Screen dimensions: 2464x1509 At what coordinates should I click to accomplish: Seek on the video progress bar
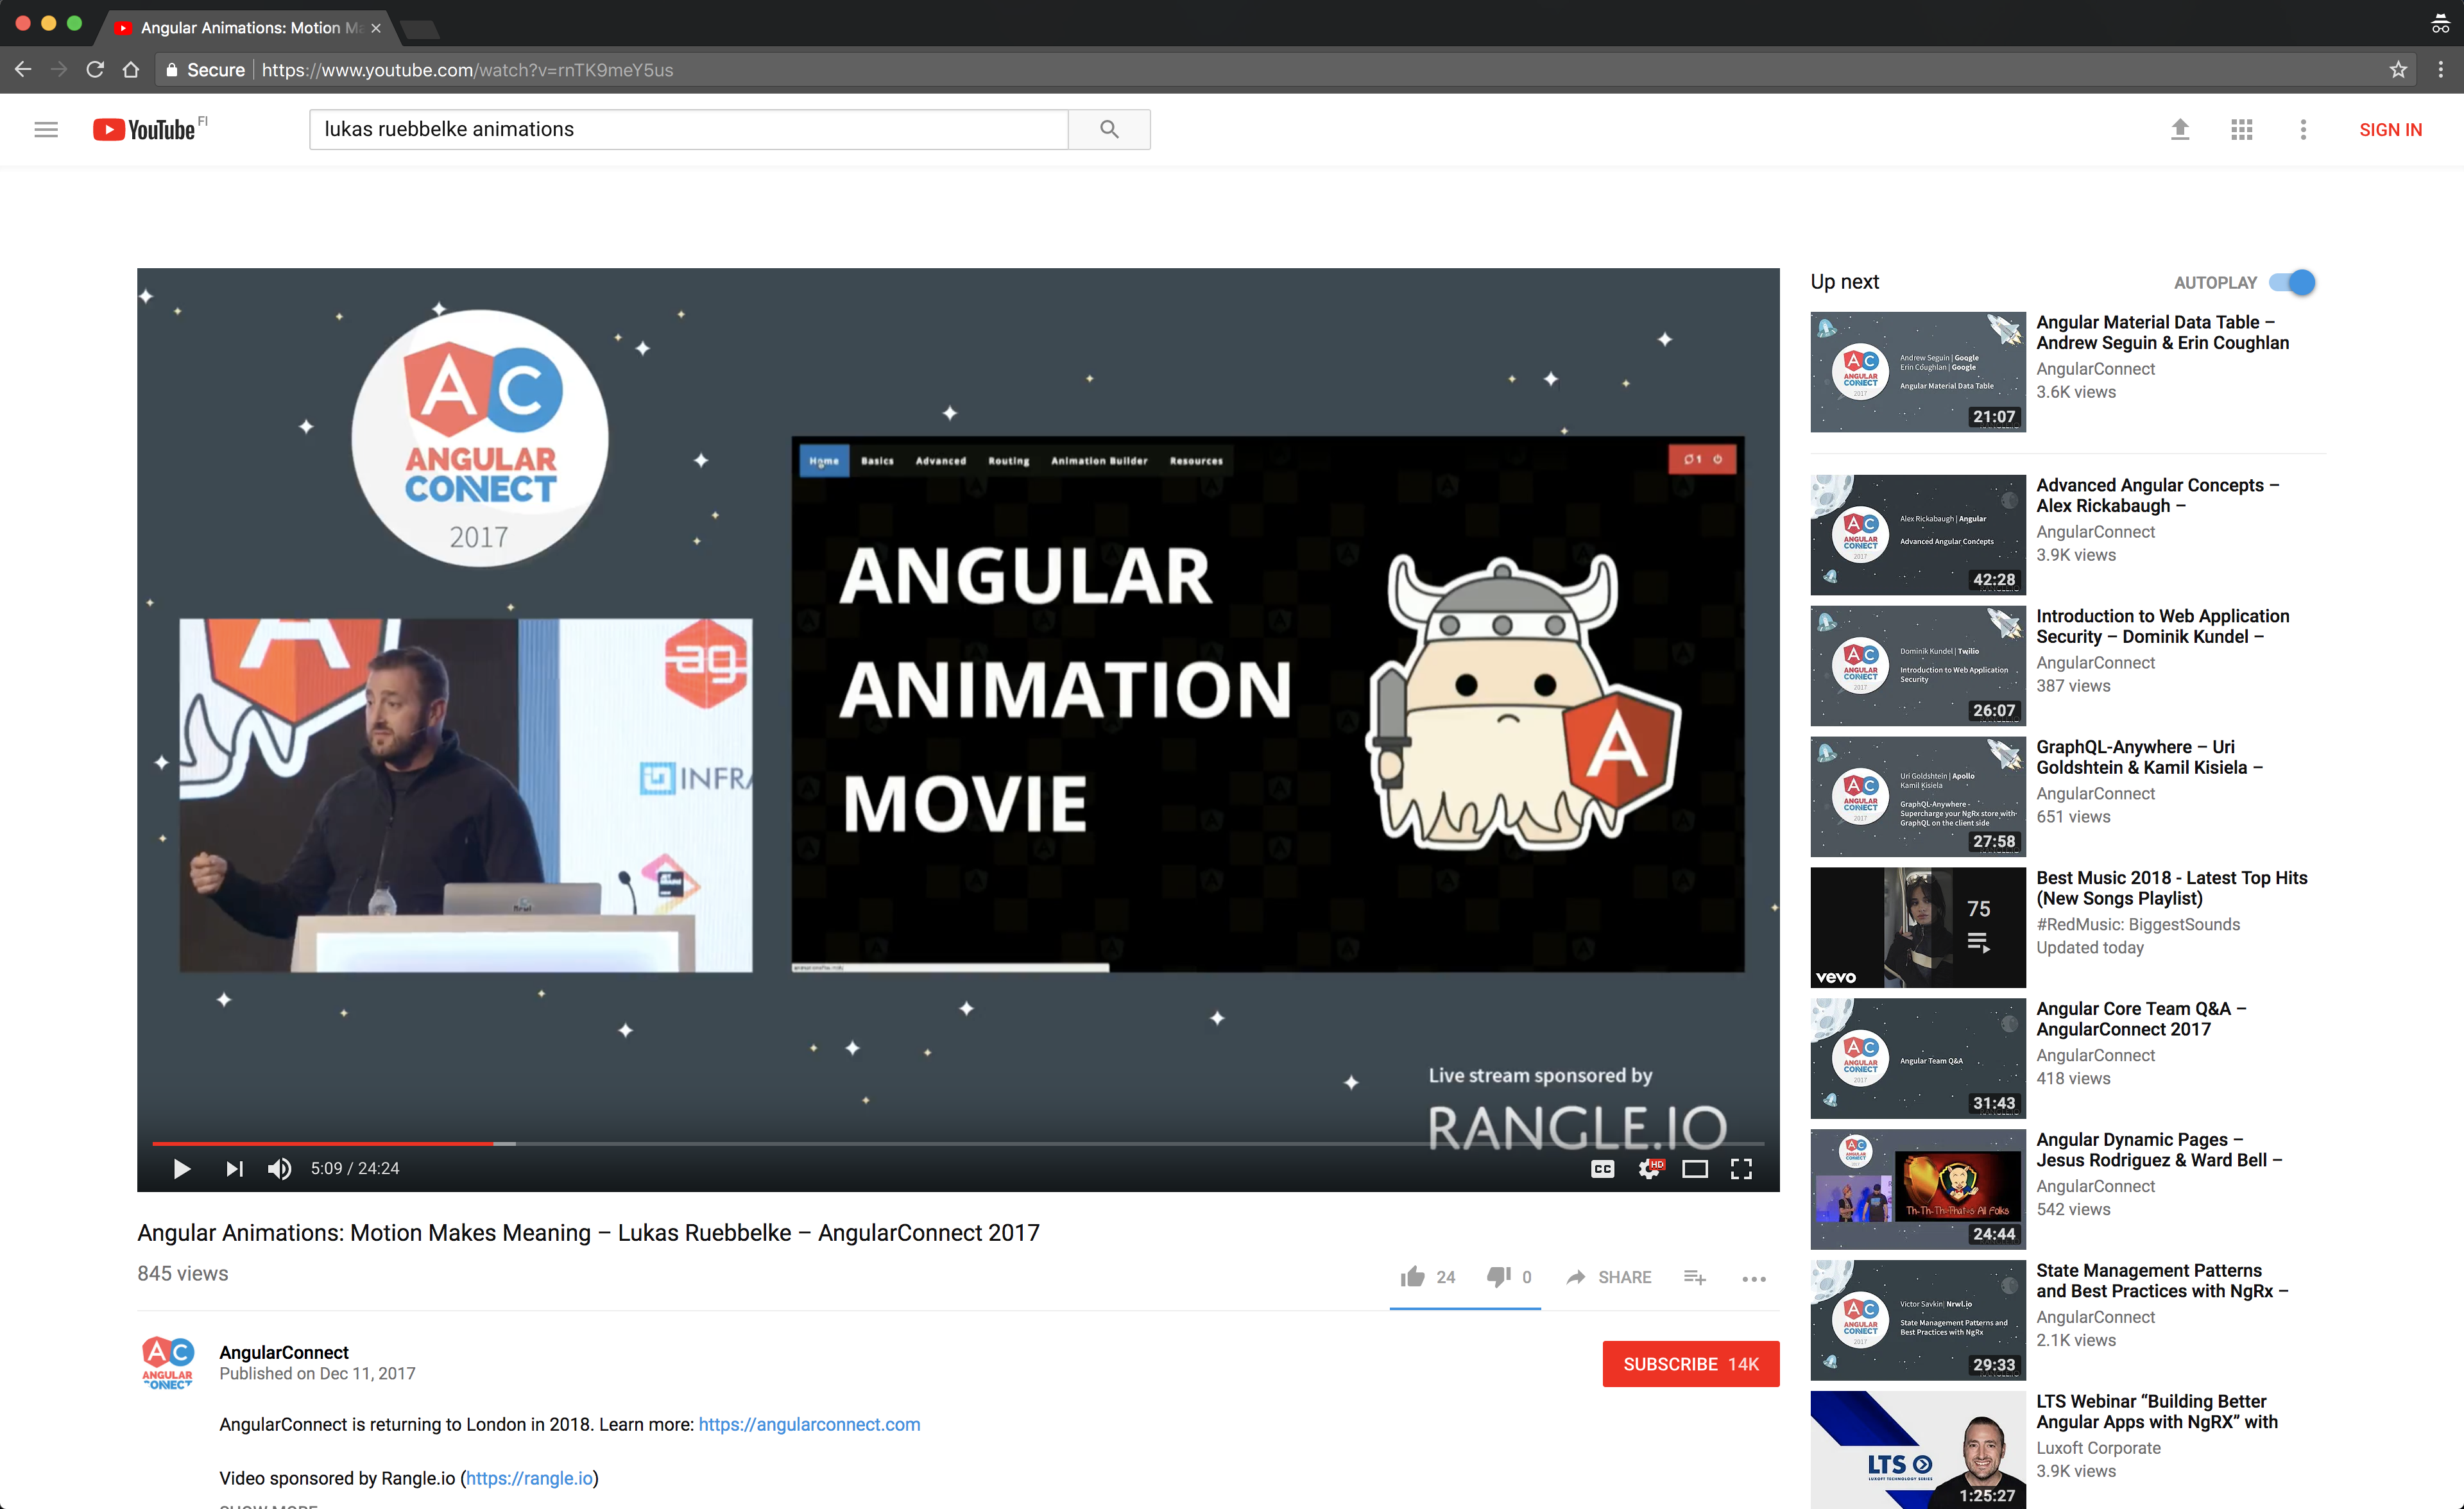(958, 1143)
